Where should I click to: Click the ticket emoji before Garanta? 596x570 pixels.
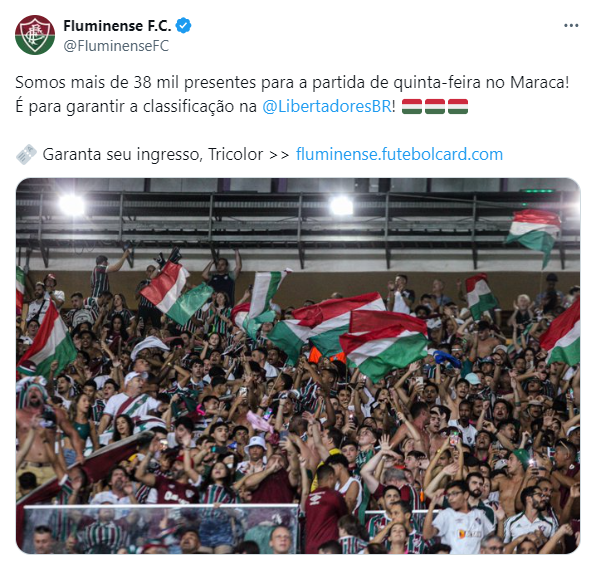(26, 155)
